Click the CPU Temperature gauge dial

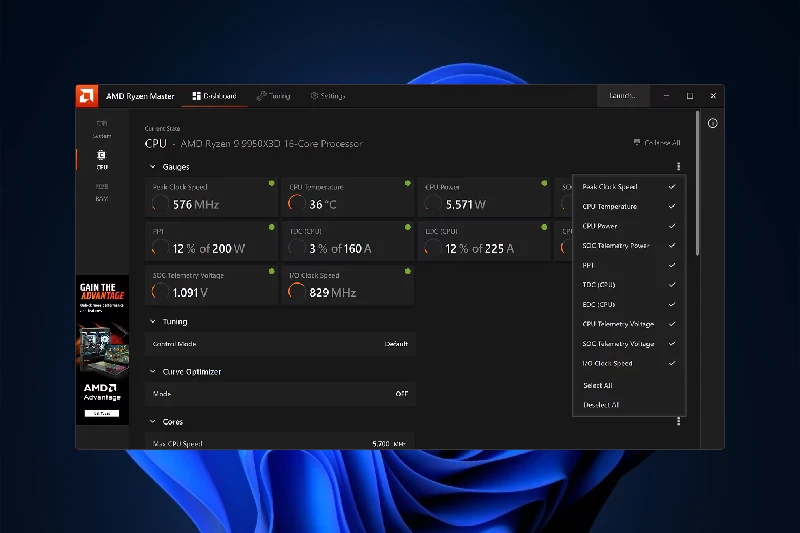(296, 204)
